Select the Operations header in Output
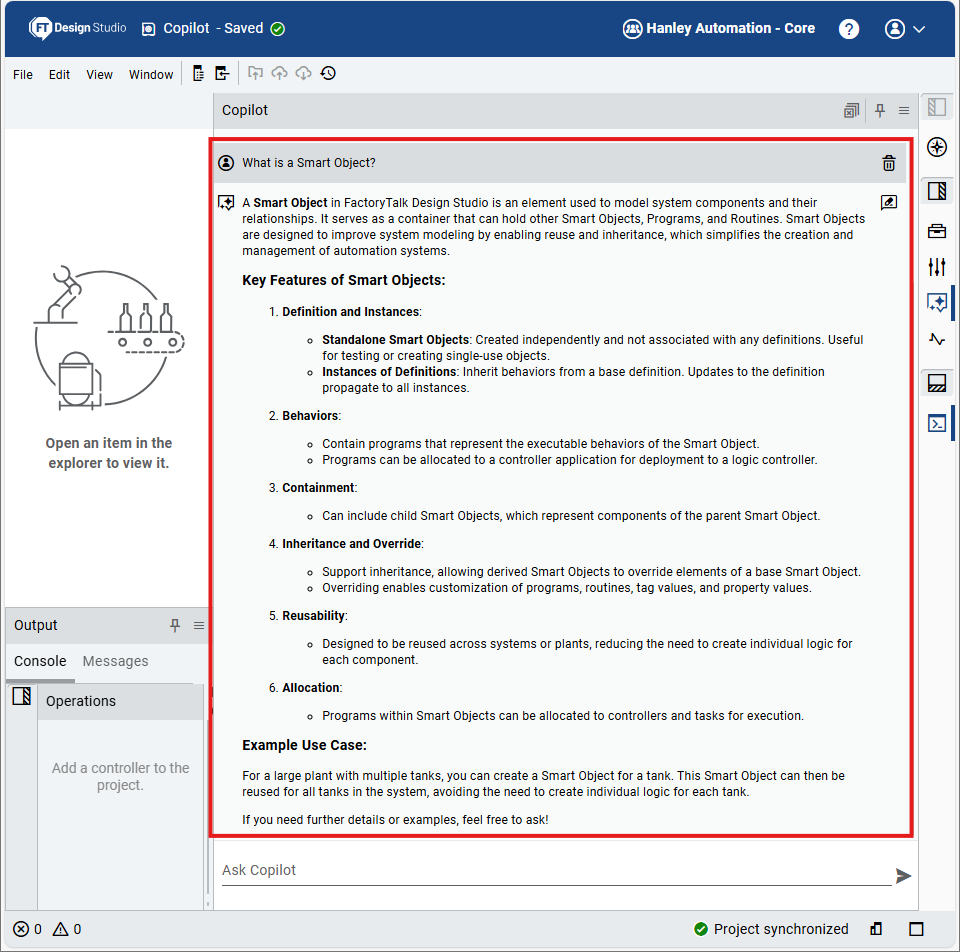The image size is (960, 952). 120,701
